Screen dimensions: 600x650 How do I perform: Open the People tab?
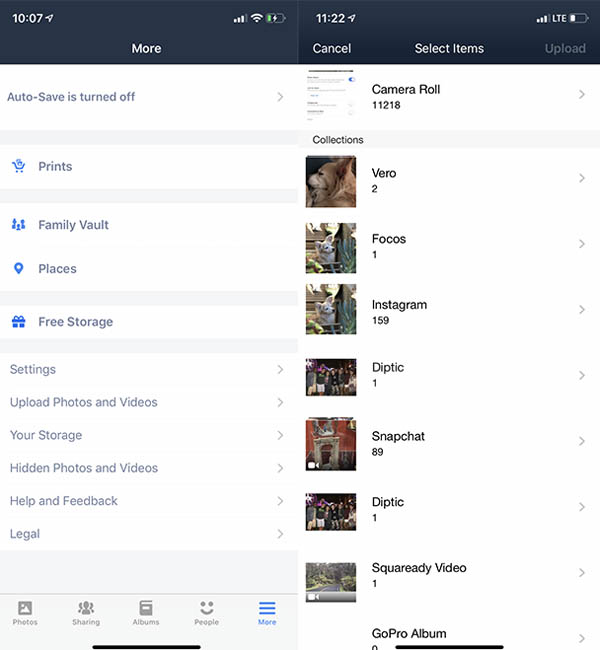[x=206, y=613]
